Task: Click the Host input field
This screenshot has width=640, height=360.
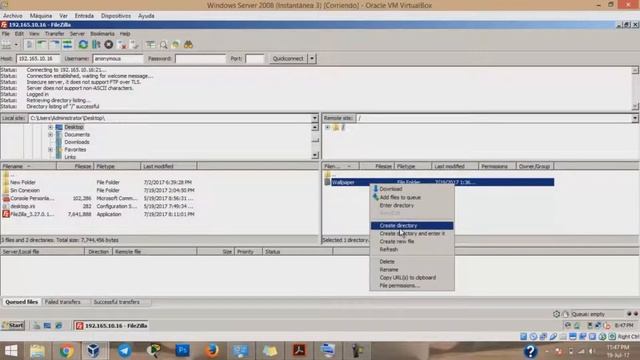Action: [38, 59]
